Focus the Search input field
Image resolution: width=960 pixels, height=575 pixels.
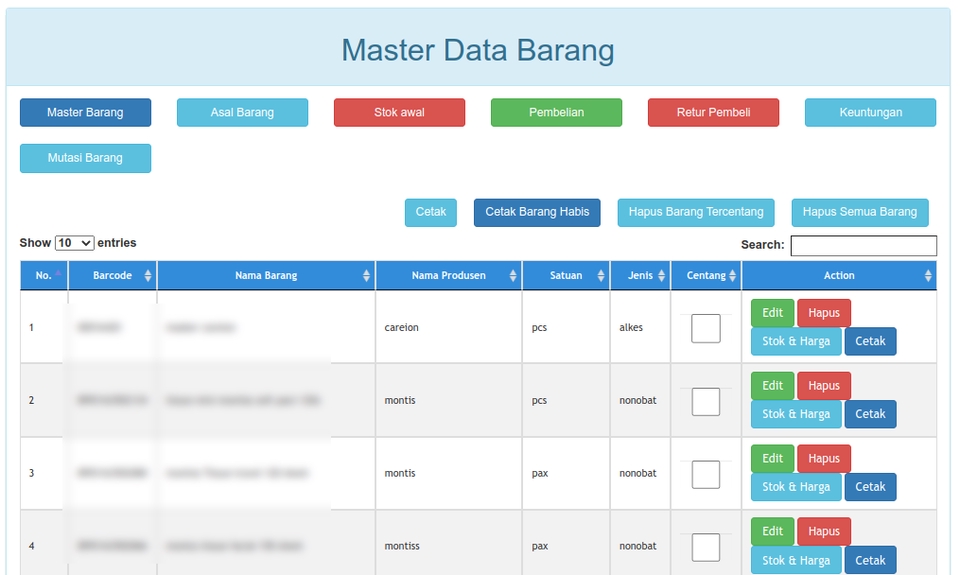[863, 246]
